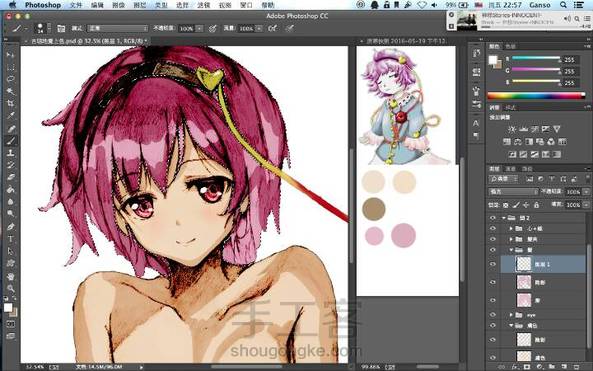The width and height of the screenshot is (593, 371).
Task: Open the 图层 (Layer) menu in menu bar
Action: [x=140, y=5]
